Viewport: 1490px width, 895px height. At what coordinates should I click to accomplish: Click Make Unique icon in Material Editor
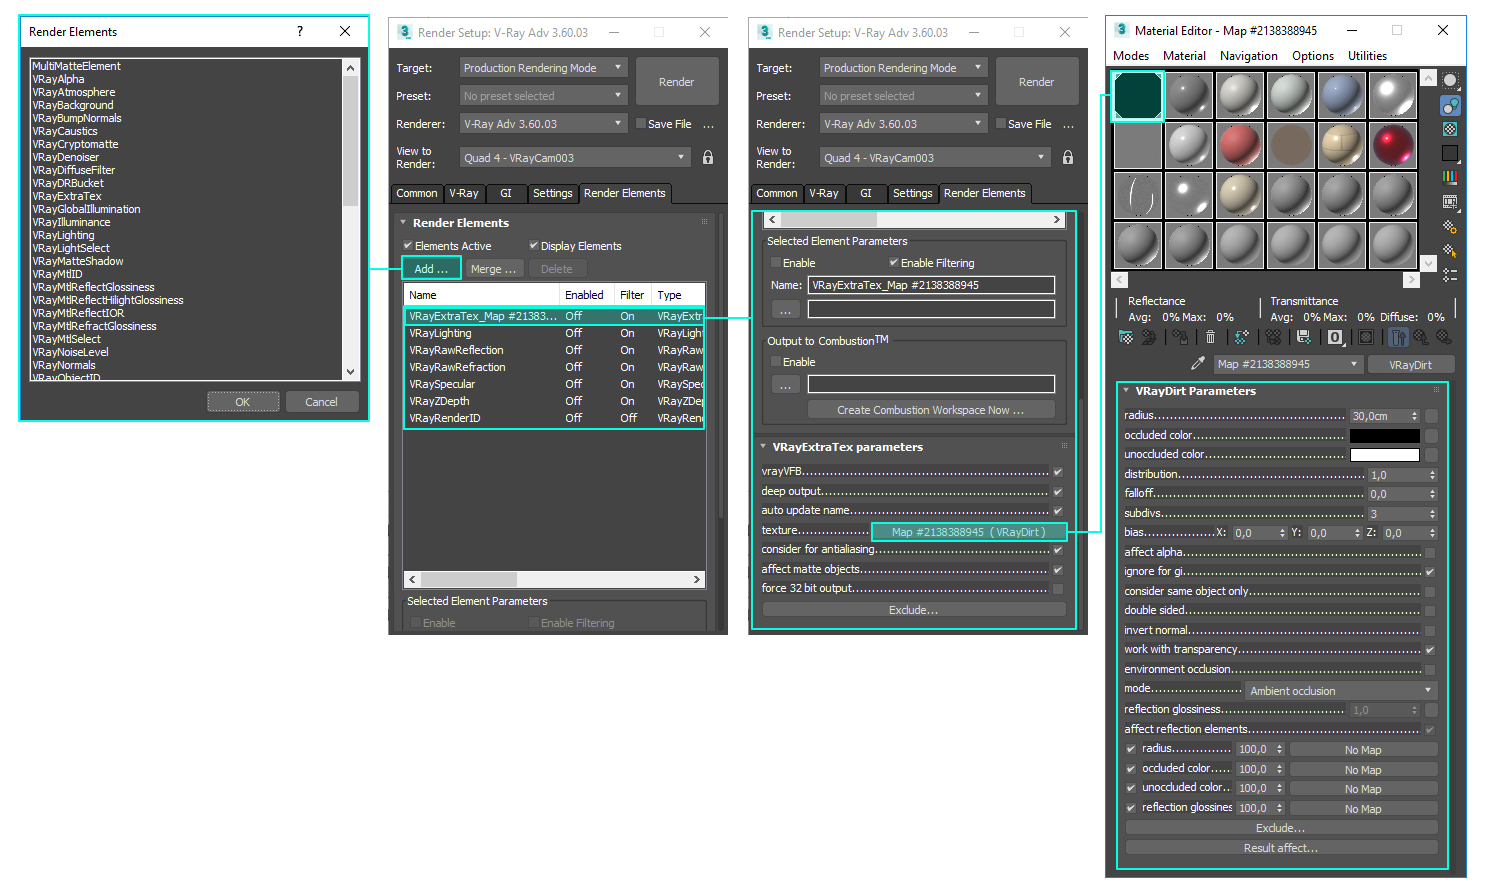click(1273, 337)
